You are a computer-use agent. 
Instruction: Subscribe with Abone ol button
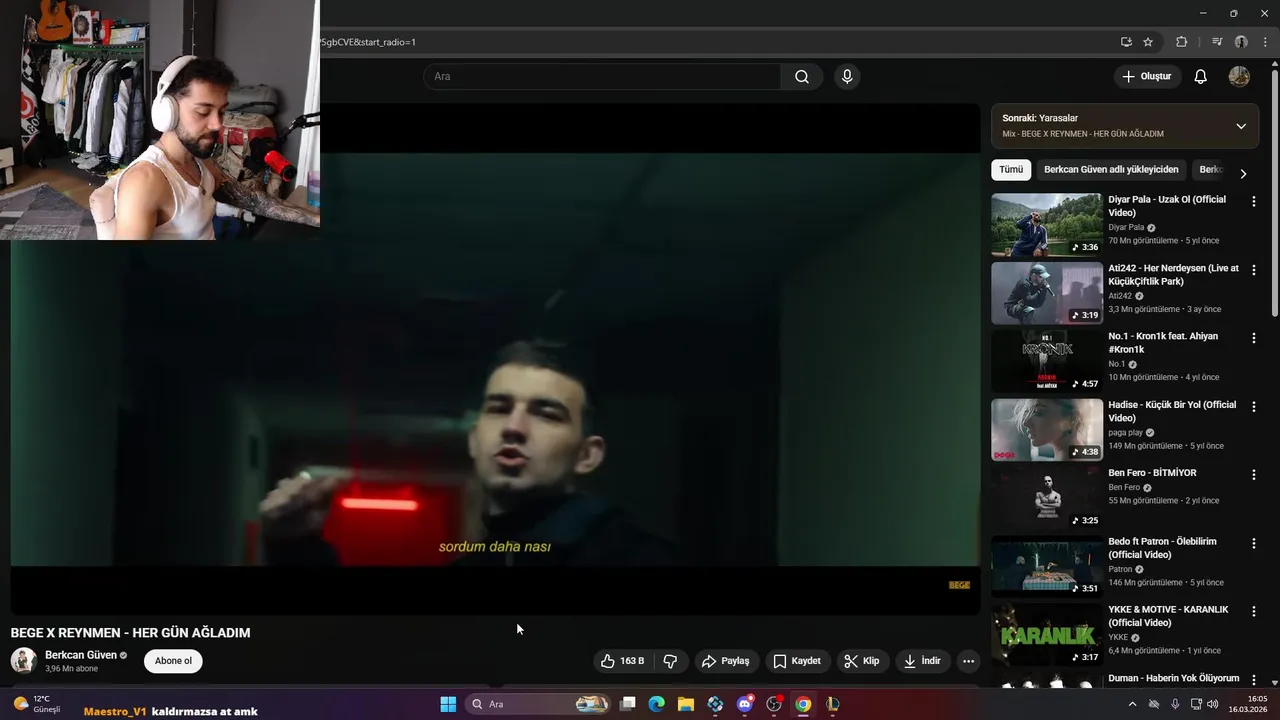[173, 661]
